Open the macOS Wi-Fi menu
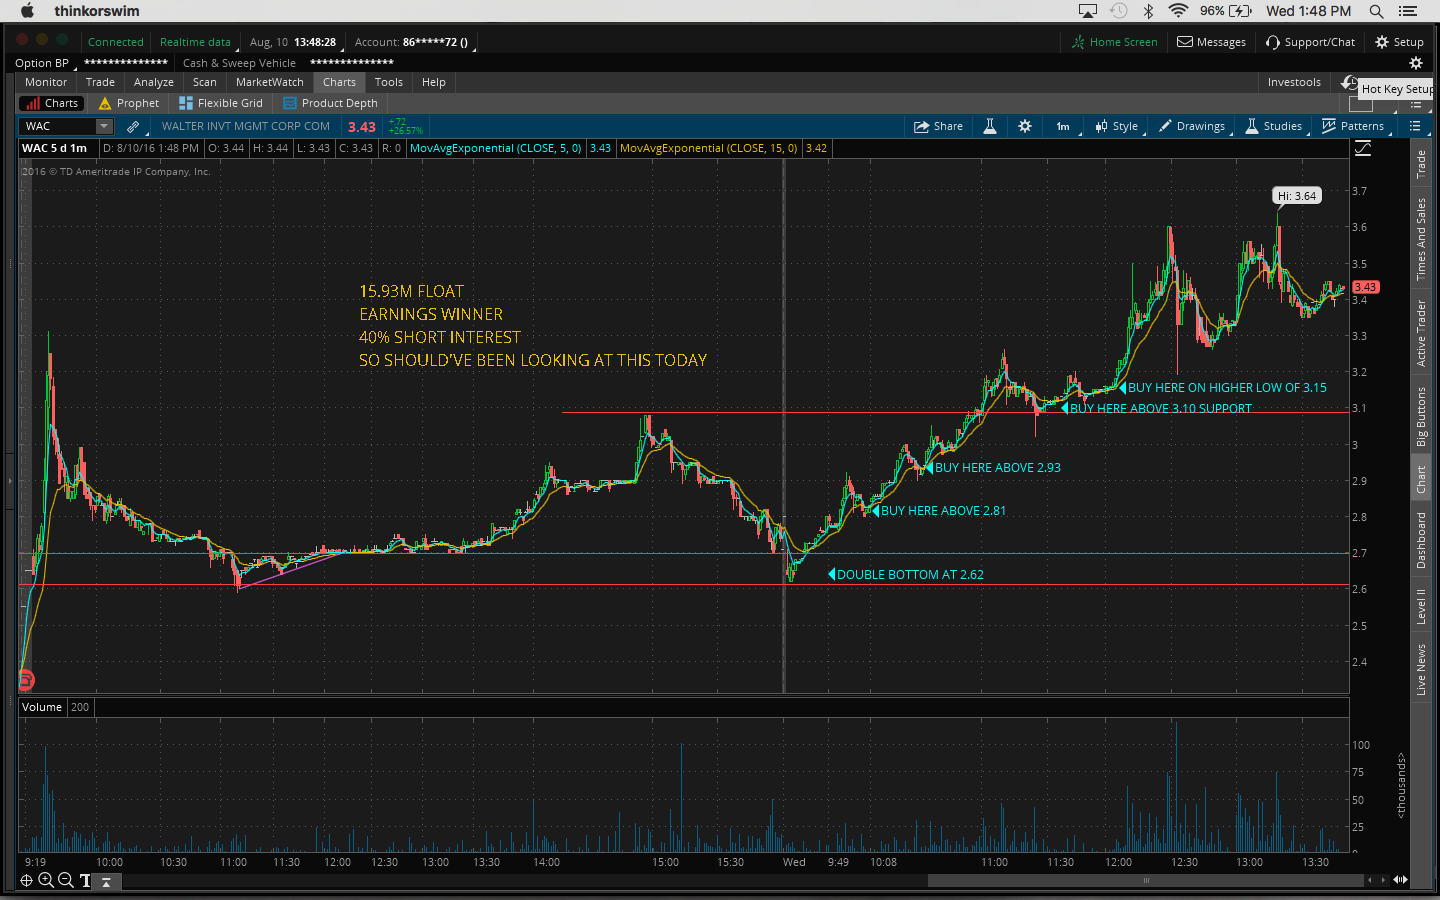 coord(1178,11)
